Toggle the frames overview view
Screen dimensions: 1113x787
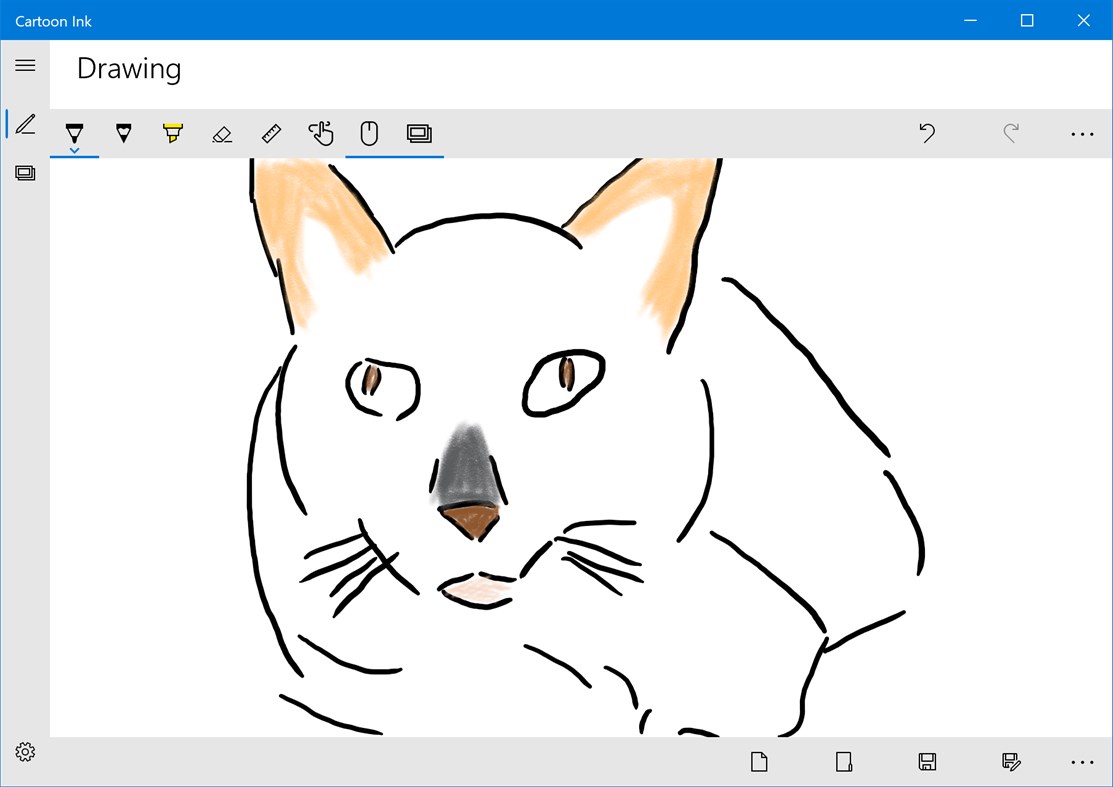point(419,132)
